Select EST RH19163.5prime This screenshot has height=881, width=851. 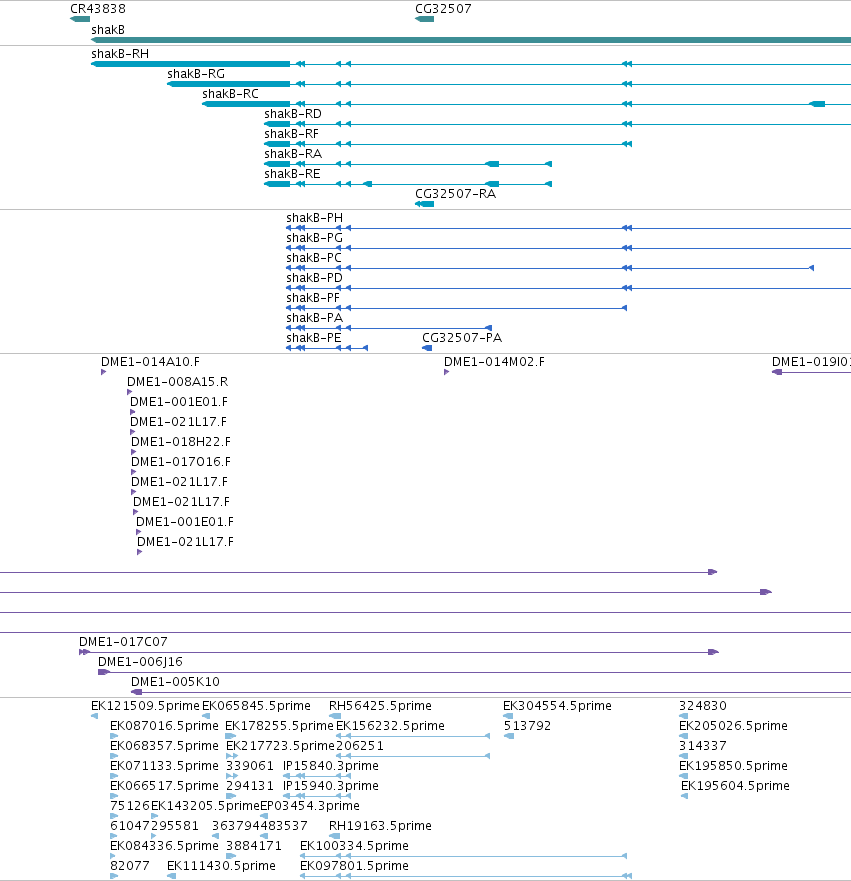(x=335, y=836)
